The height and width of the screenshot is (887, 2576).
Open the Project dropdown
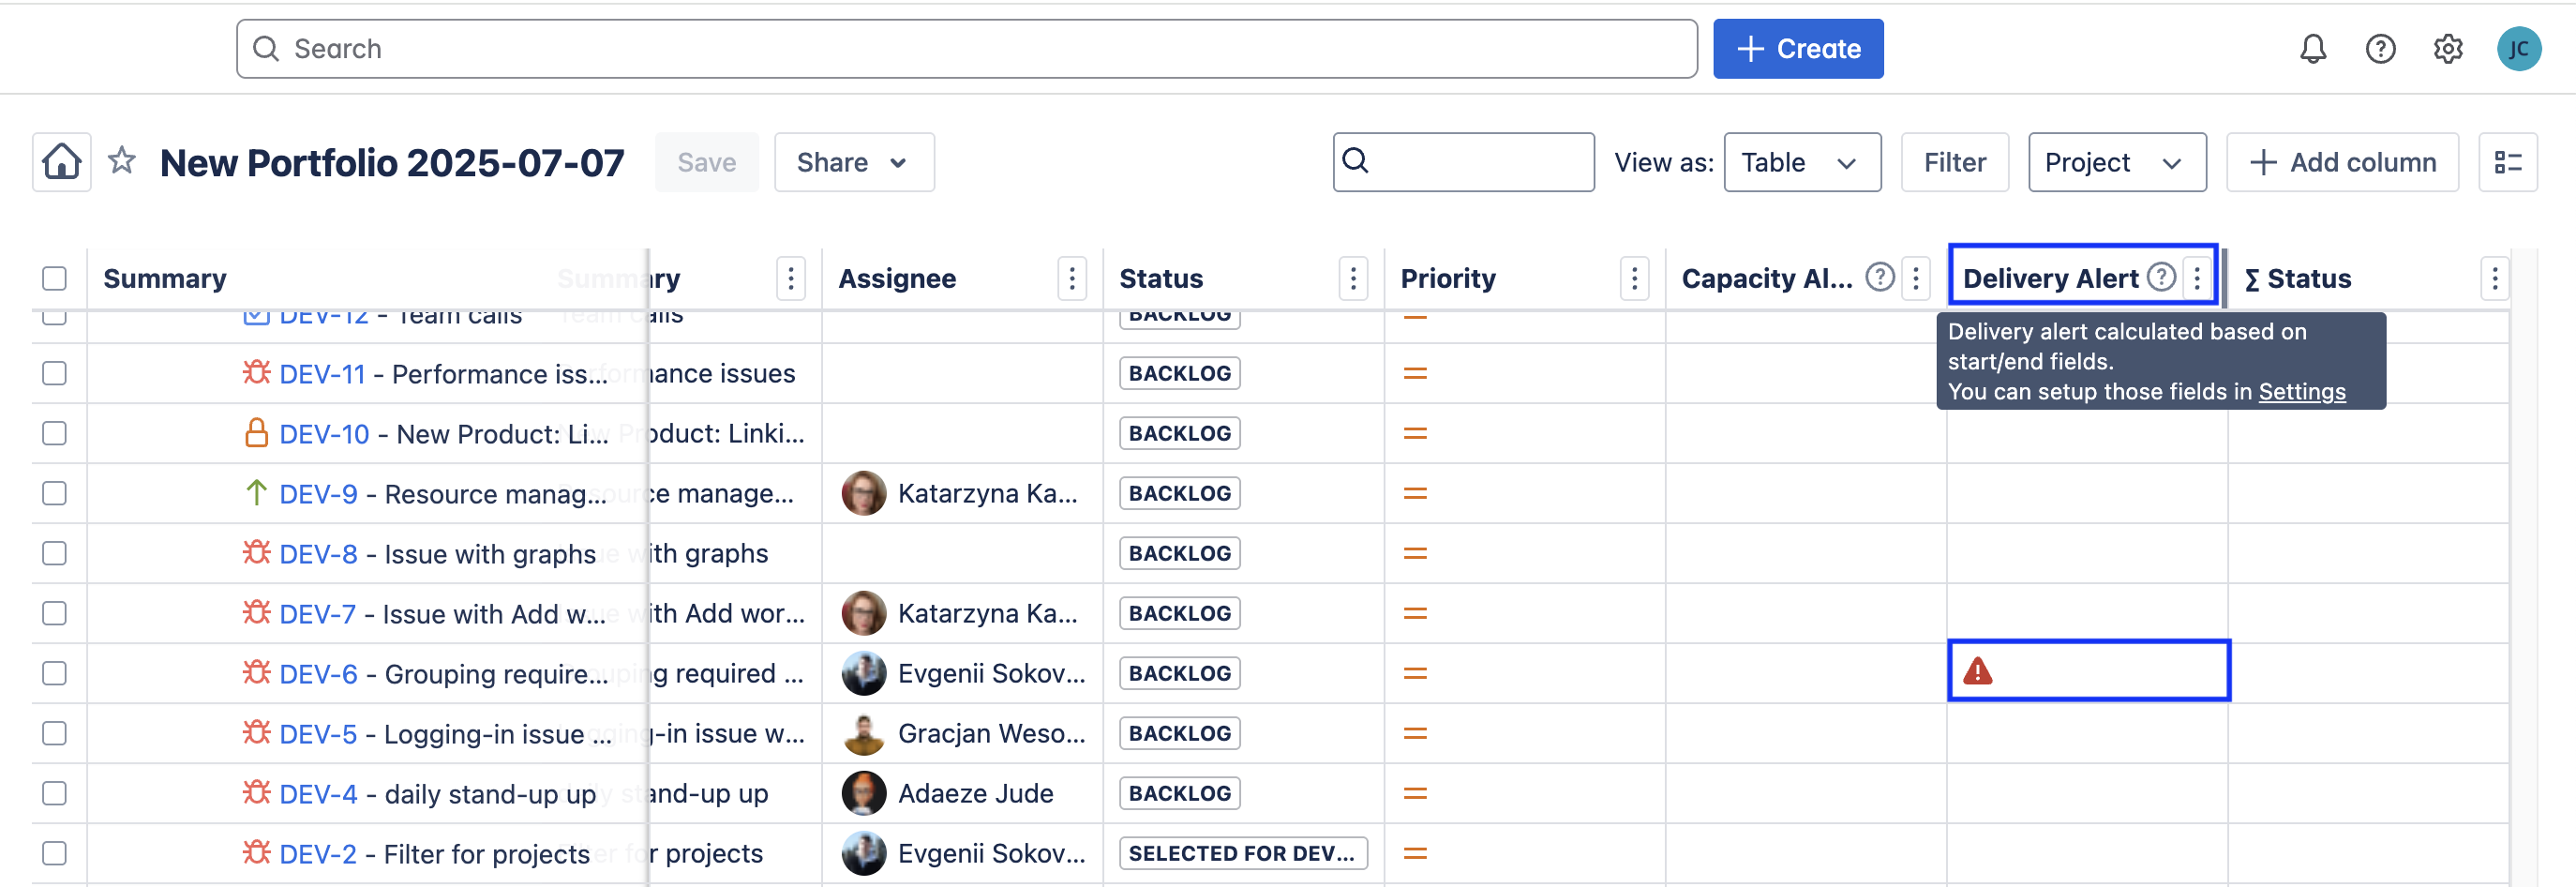(x=2116, y=162)
